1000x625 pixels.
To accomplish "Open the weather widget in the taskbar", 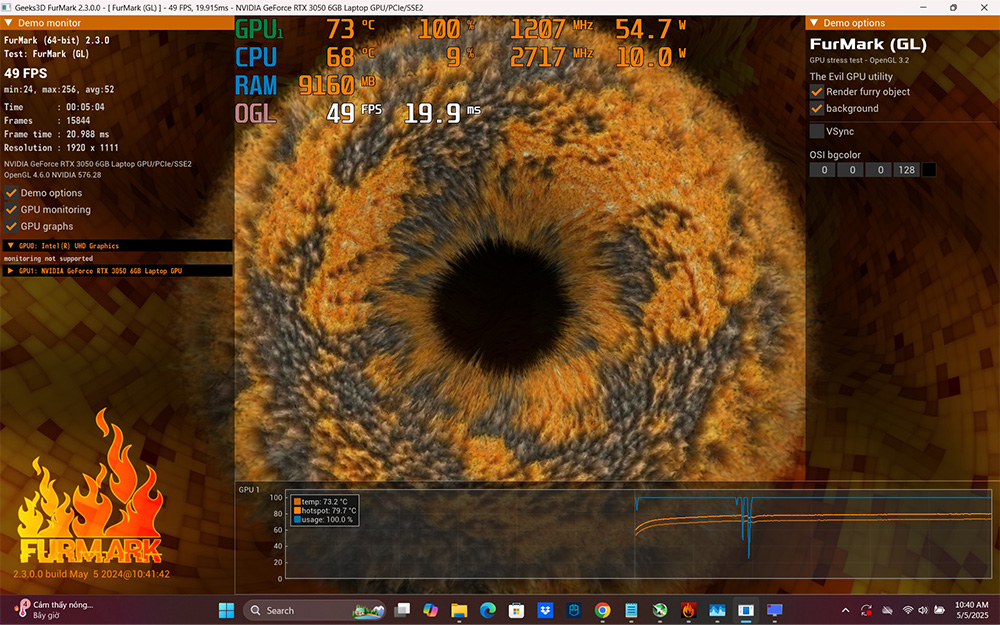I will [x=54, y=610].
